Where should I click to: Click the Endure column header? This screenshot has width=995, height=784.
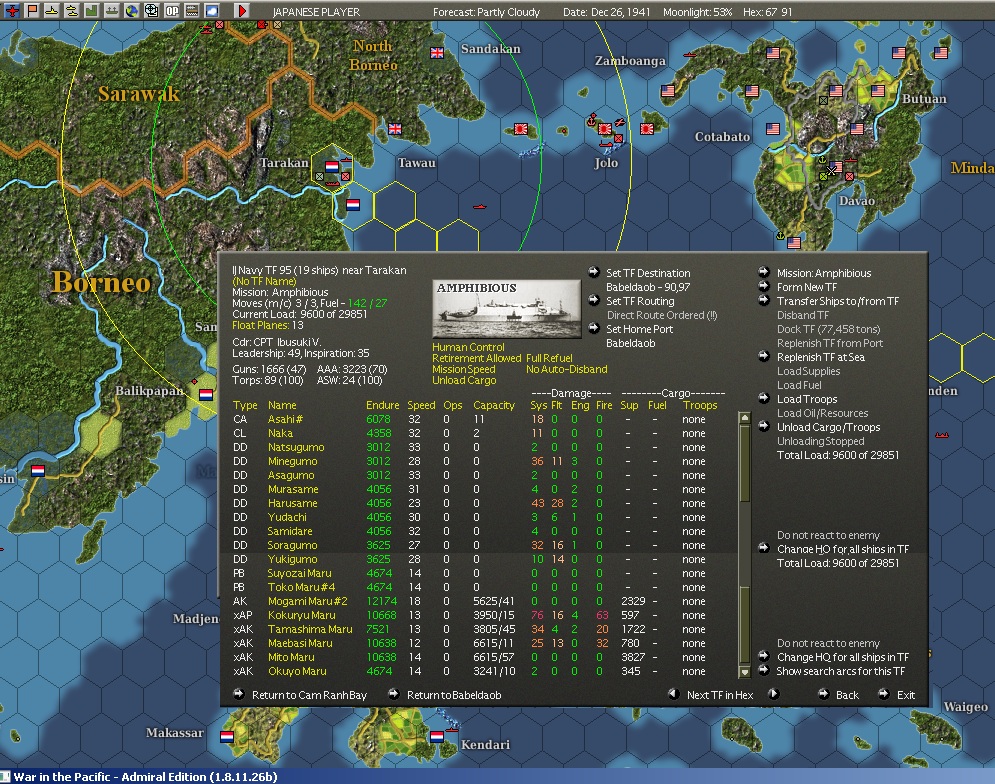[383, 405]
